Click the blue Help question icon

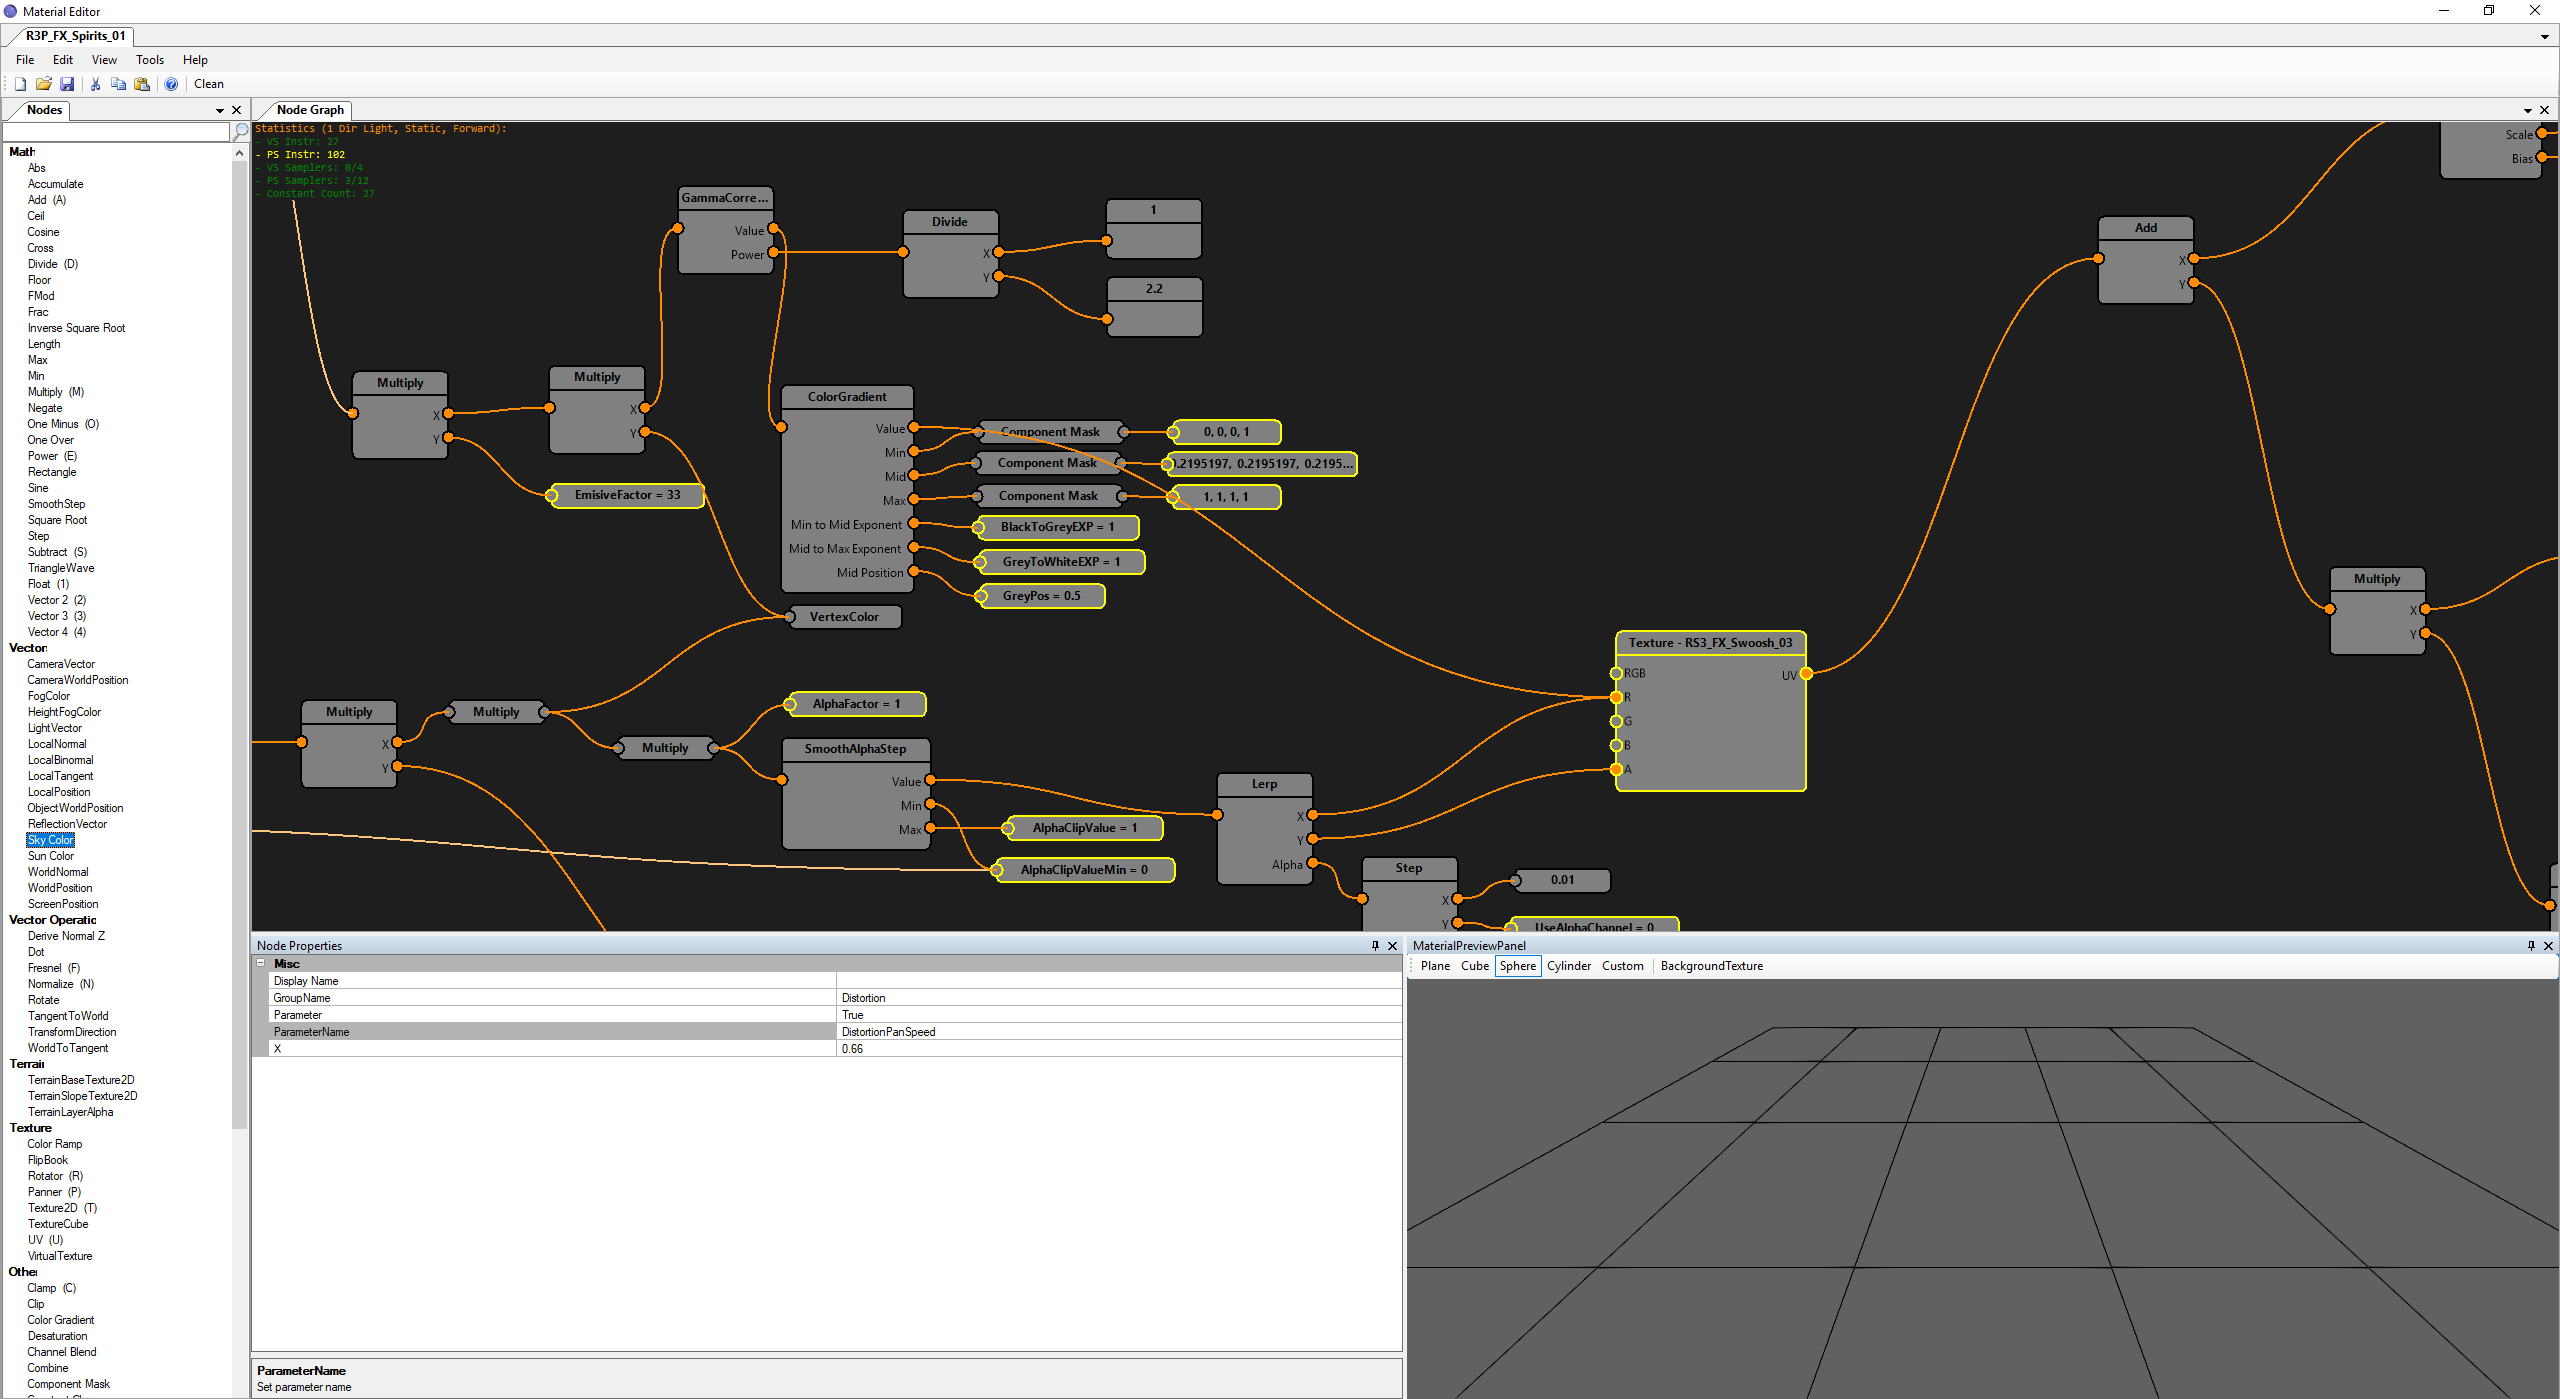(171, 84)
